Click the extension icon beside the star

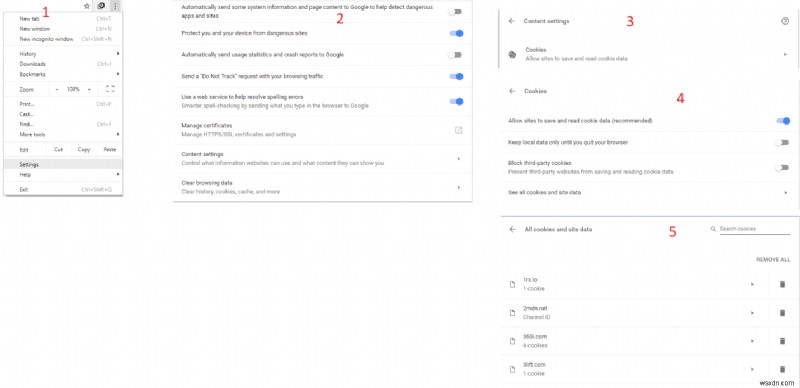click(x=101, y=6)
